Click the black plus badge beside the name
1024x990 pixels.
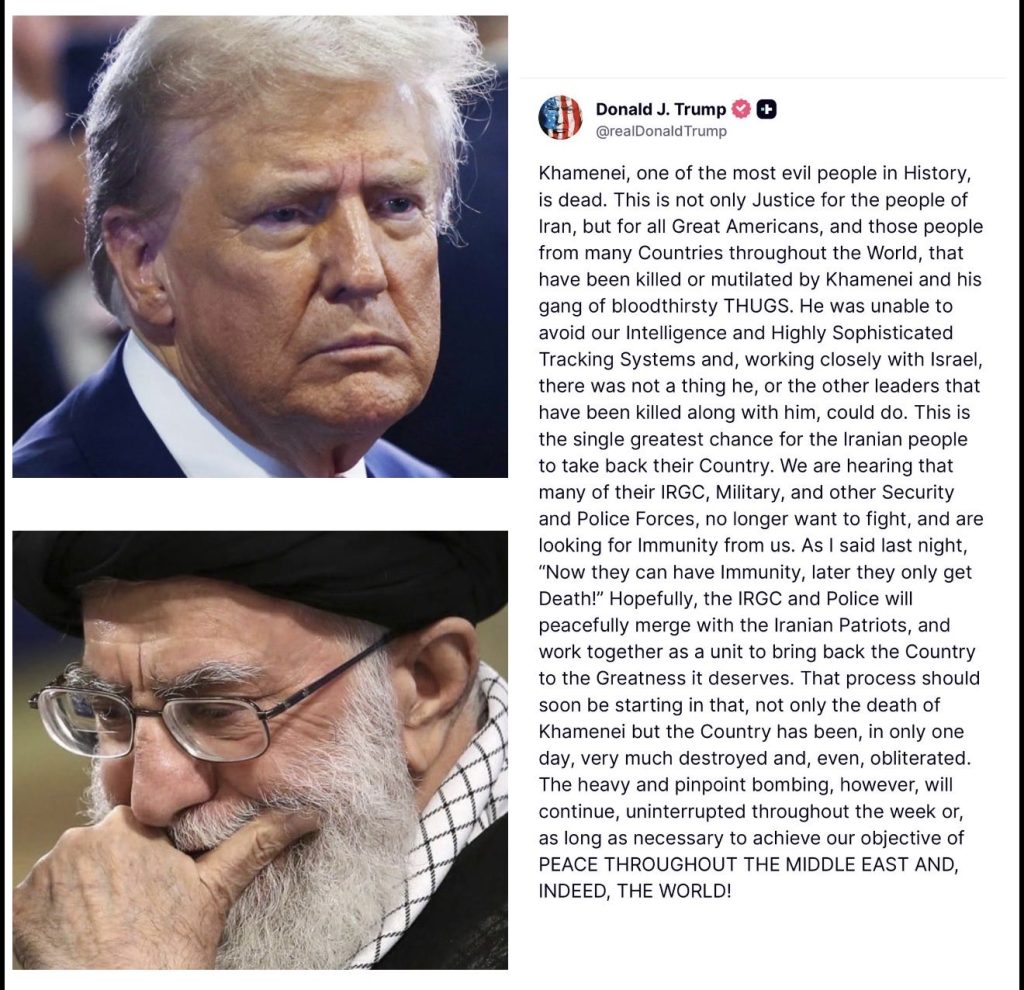click(x=766, y=109)
